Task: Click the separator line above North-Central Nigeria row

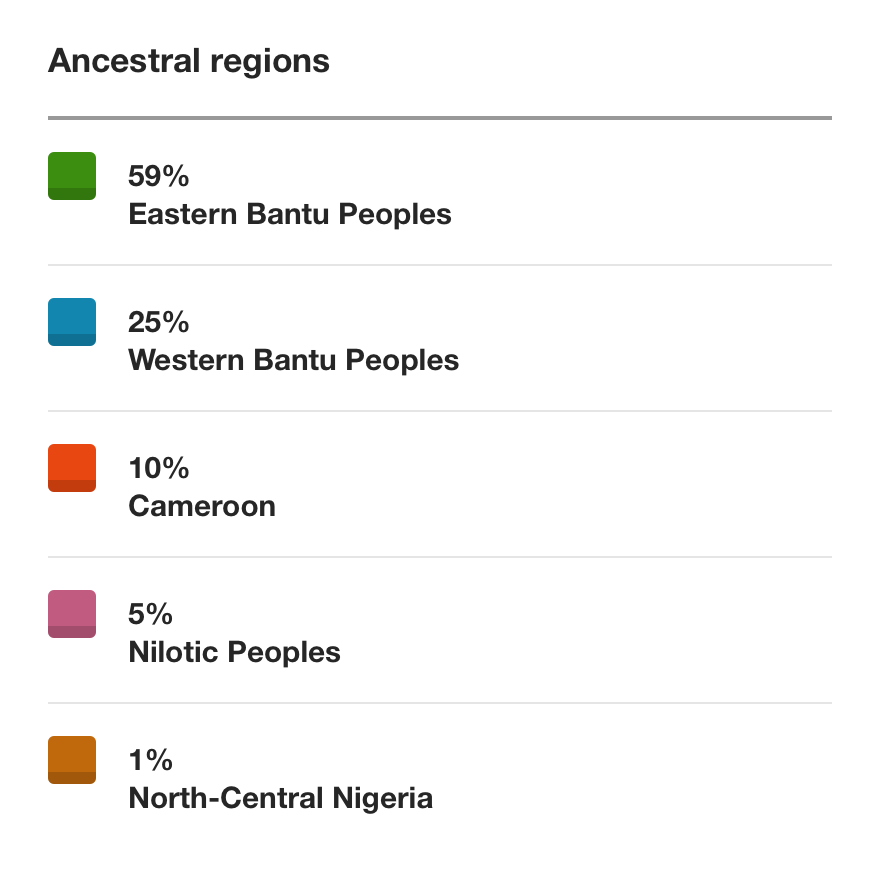Action: click(x=440, y=703)
